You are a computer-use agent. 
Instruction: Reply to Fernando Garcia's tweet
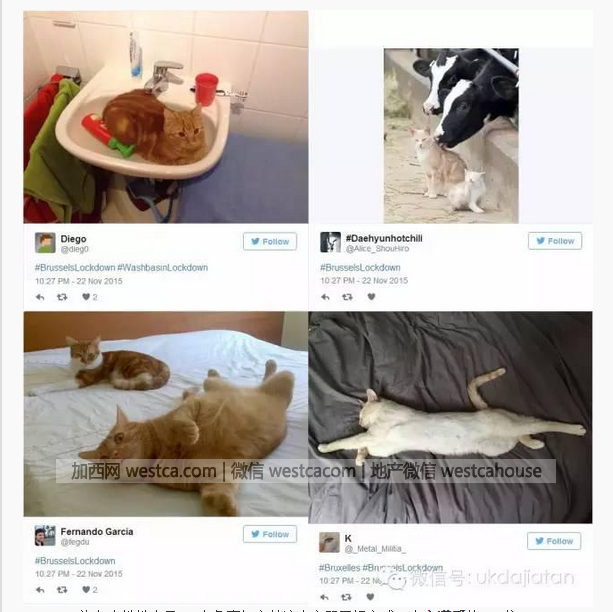pyautogui.click(x=40, y=590)
